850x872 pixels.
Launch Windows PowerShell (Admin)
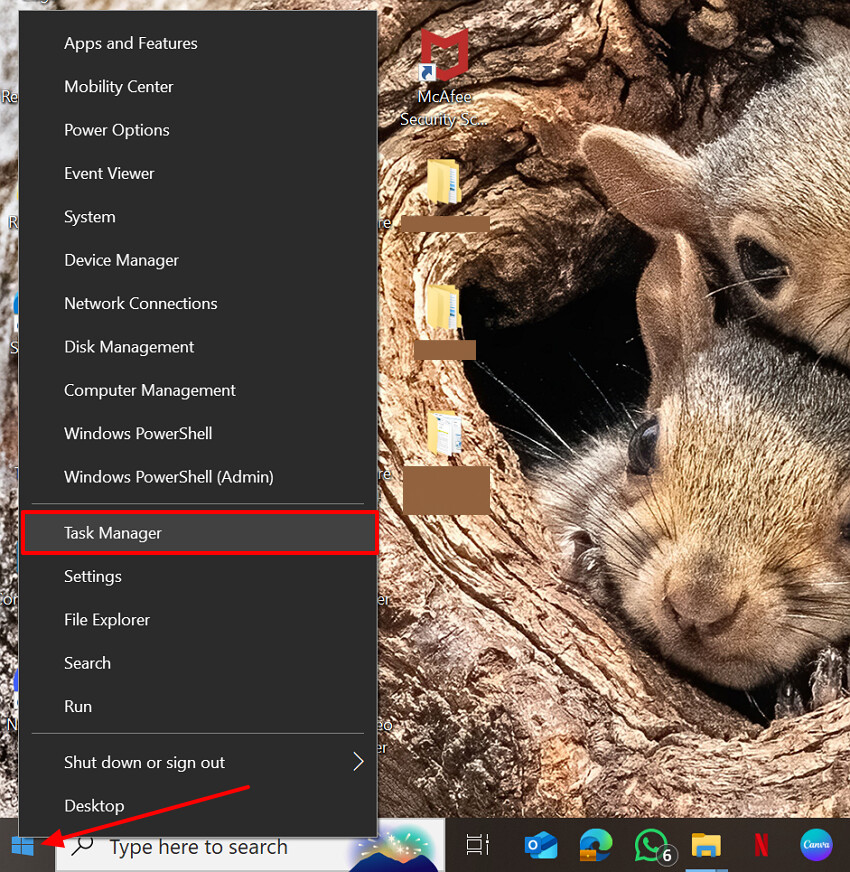(168, 477)
